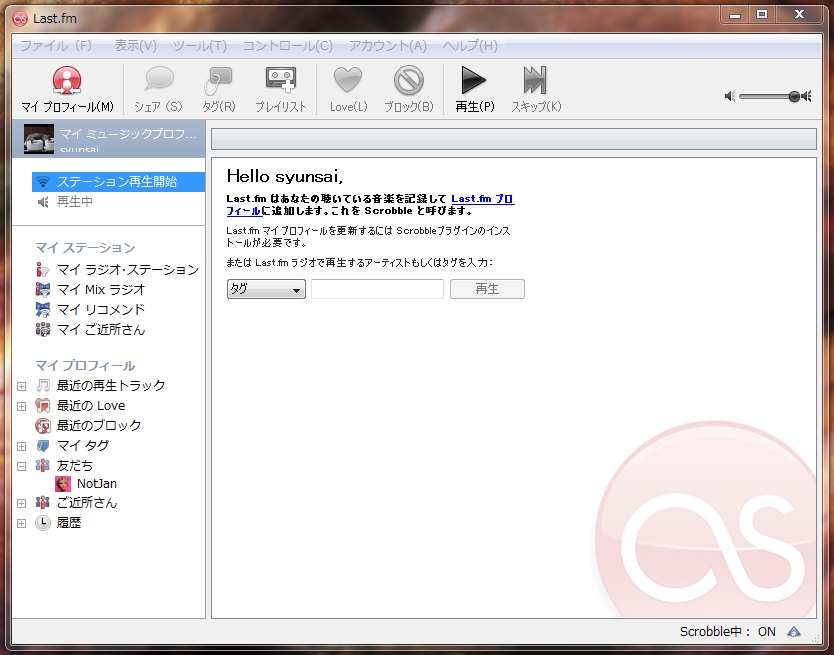This screenshot has width=834, height=655.
Task: Select 再生中 (Now Playing) sidebar item
Action: [74, 202]
